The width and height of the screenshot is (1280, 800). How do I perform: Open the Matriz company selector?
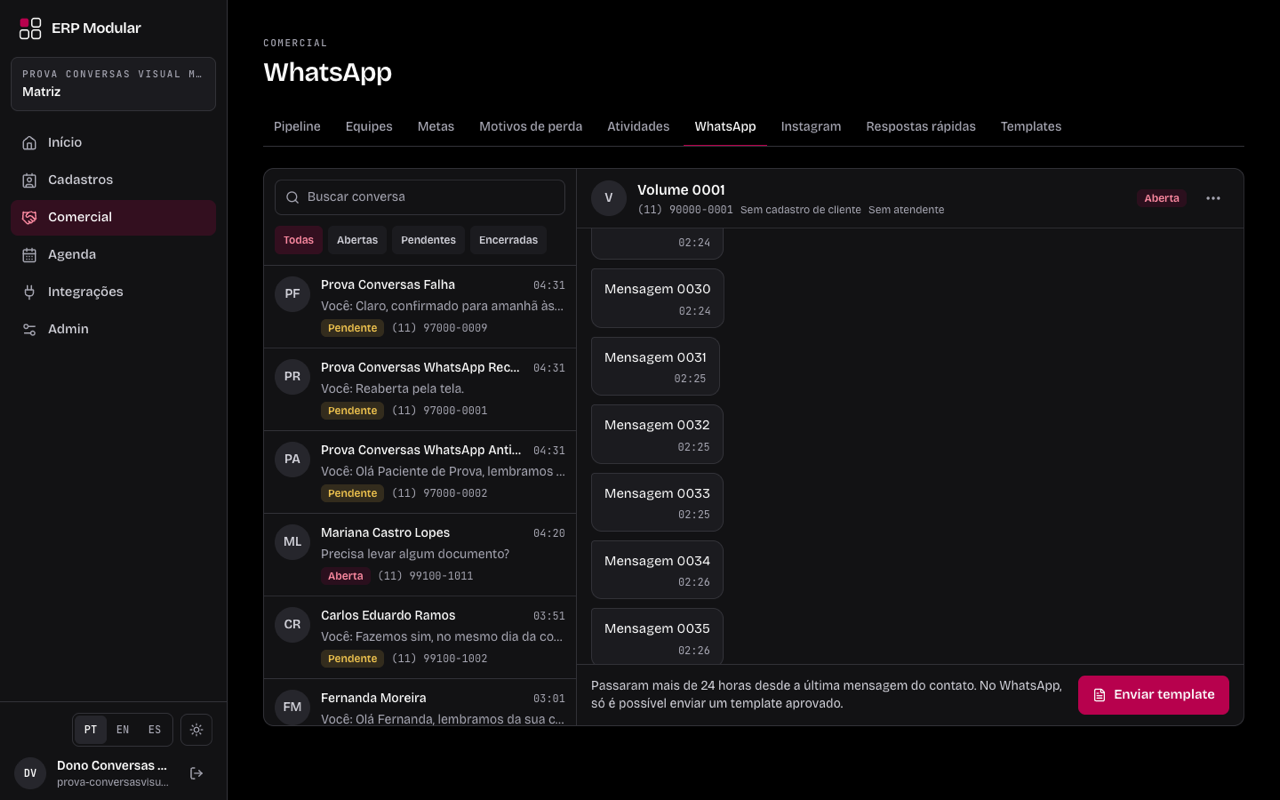pos(113,84)
